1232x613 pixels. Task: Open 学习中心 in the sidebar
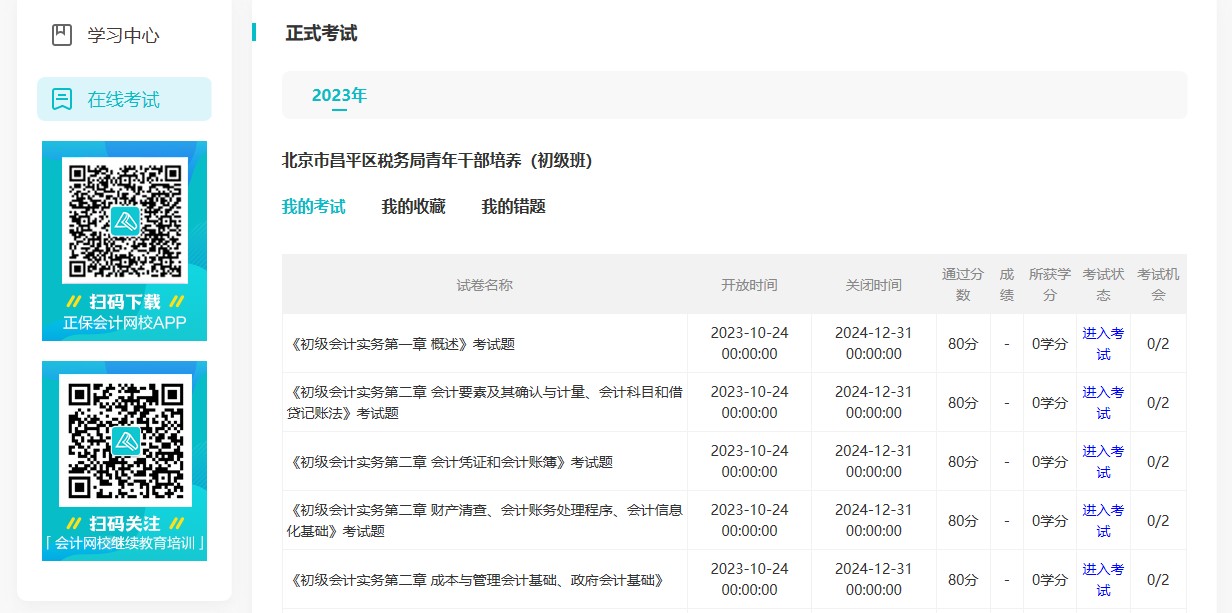point(123,35)
